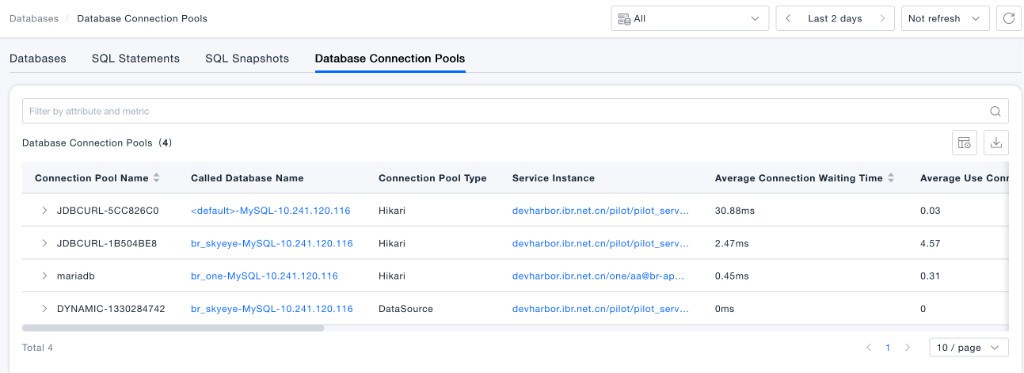Click the search magnifier icon in filter box
The height and width of the screenshot is (373, 1024).
pos(995,111)
